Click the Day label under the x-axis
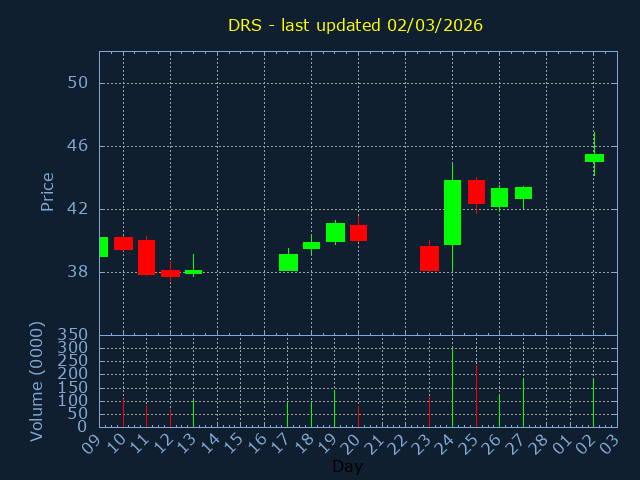Viewport: 640px width, 480px height. (x=347, y=466)
